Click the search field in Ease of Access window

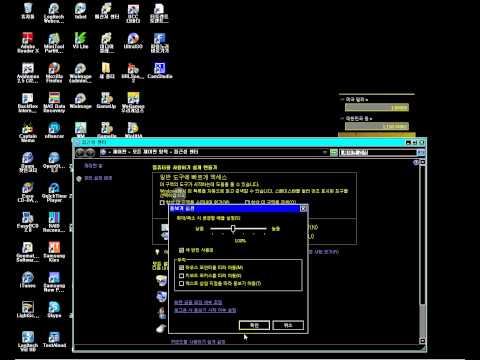[x=378, y=152]
